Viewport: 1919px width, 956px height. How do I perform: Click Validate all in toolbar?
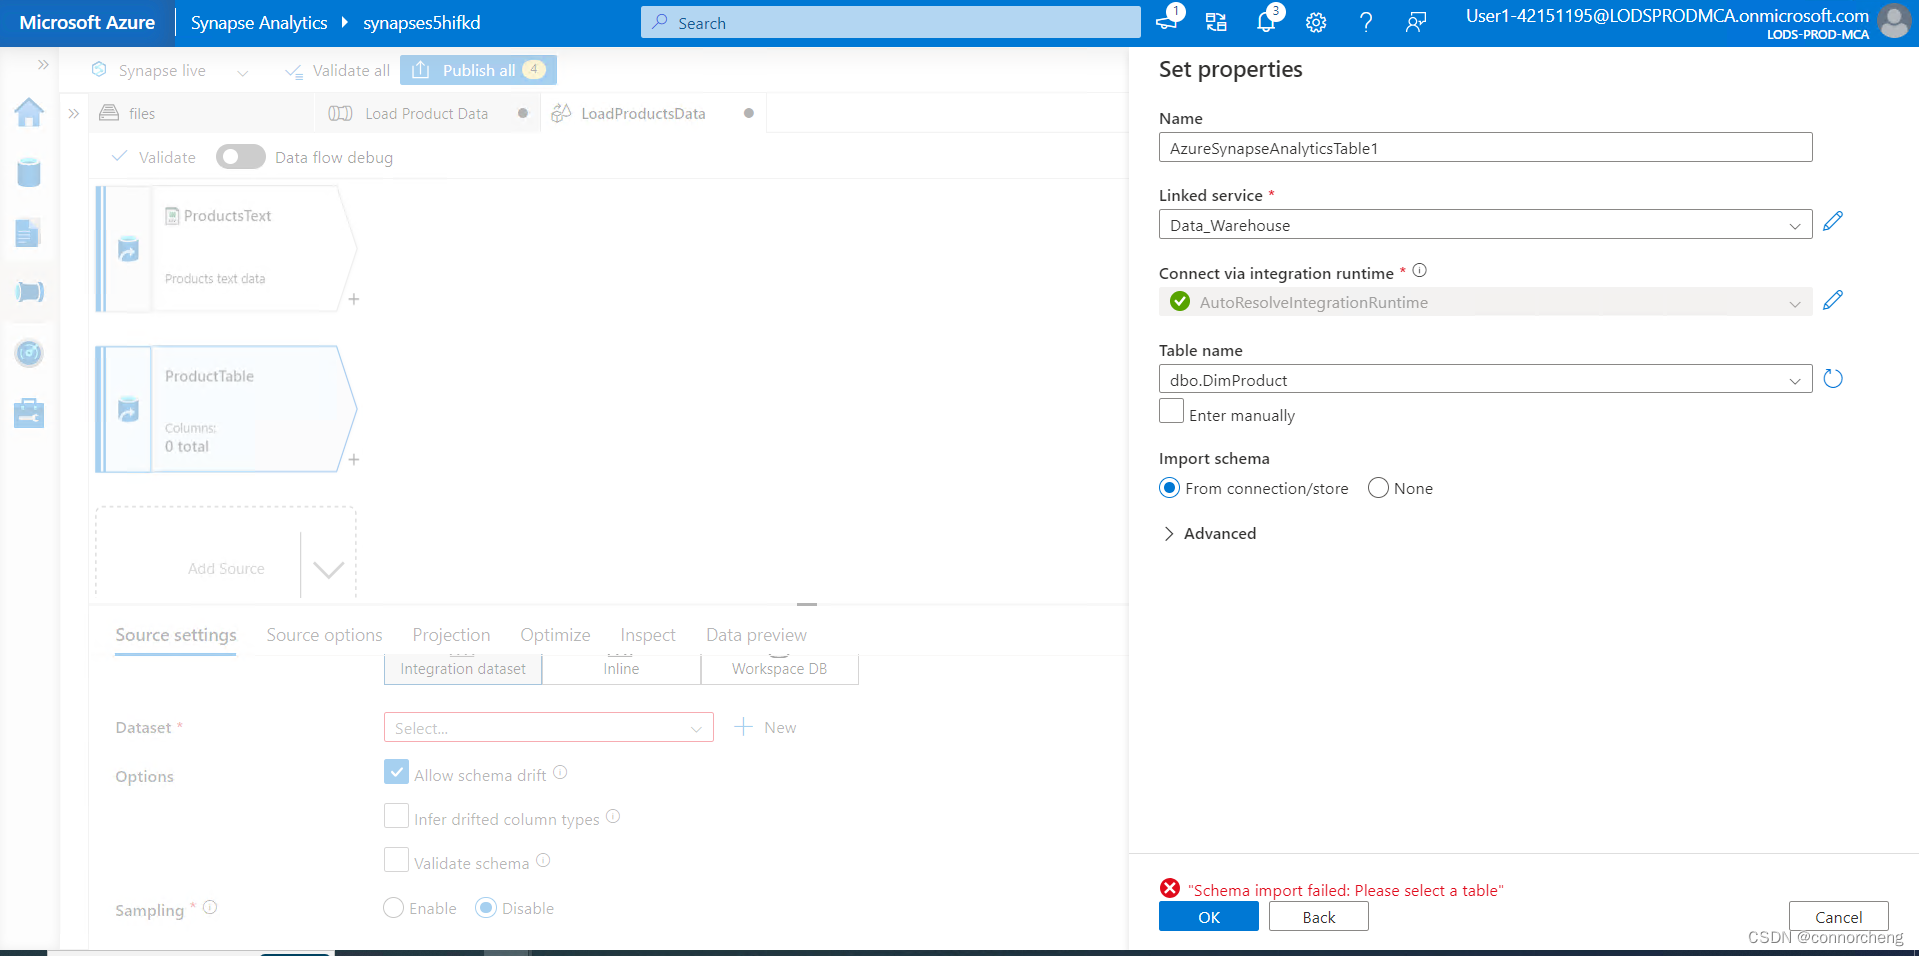pos(338,71)
